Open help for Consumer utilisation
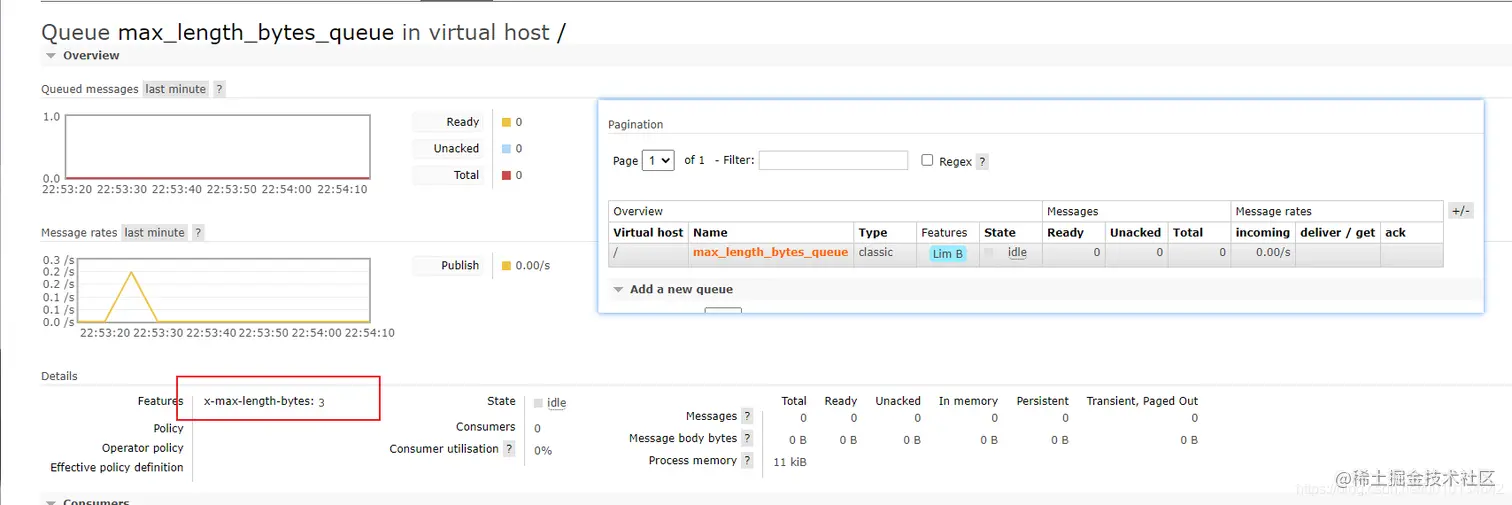This screenshot has height=505, width=1512. (x=509, y=449)
